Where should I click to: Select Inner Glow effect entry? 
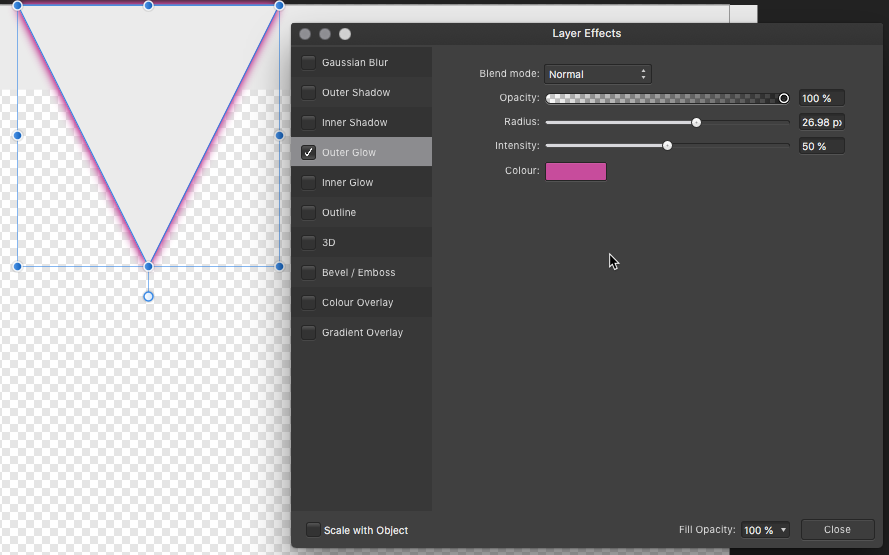[x=347, y=183]
